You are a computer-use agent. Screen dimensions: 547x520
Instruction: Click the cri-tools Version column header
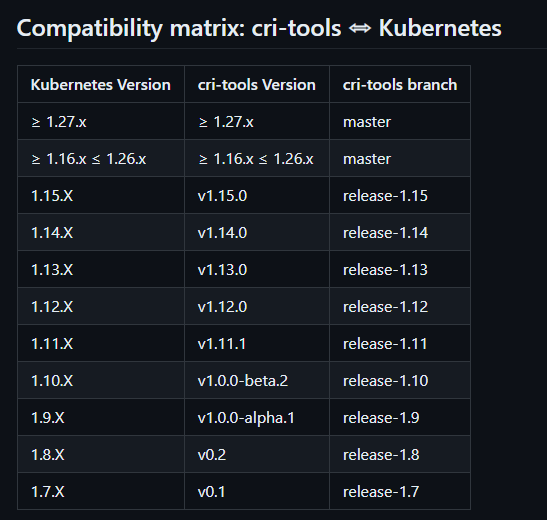click(x=257, y=84)
